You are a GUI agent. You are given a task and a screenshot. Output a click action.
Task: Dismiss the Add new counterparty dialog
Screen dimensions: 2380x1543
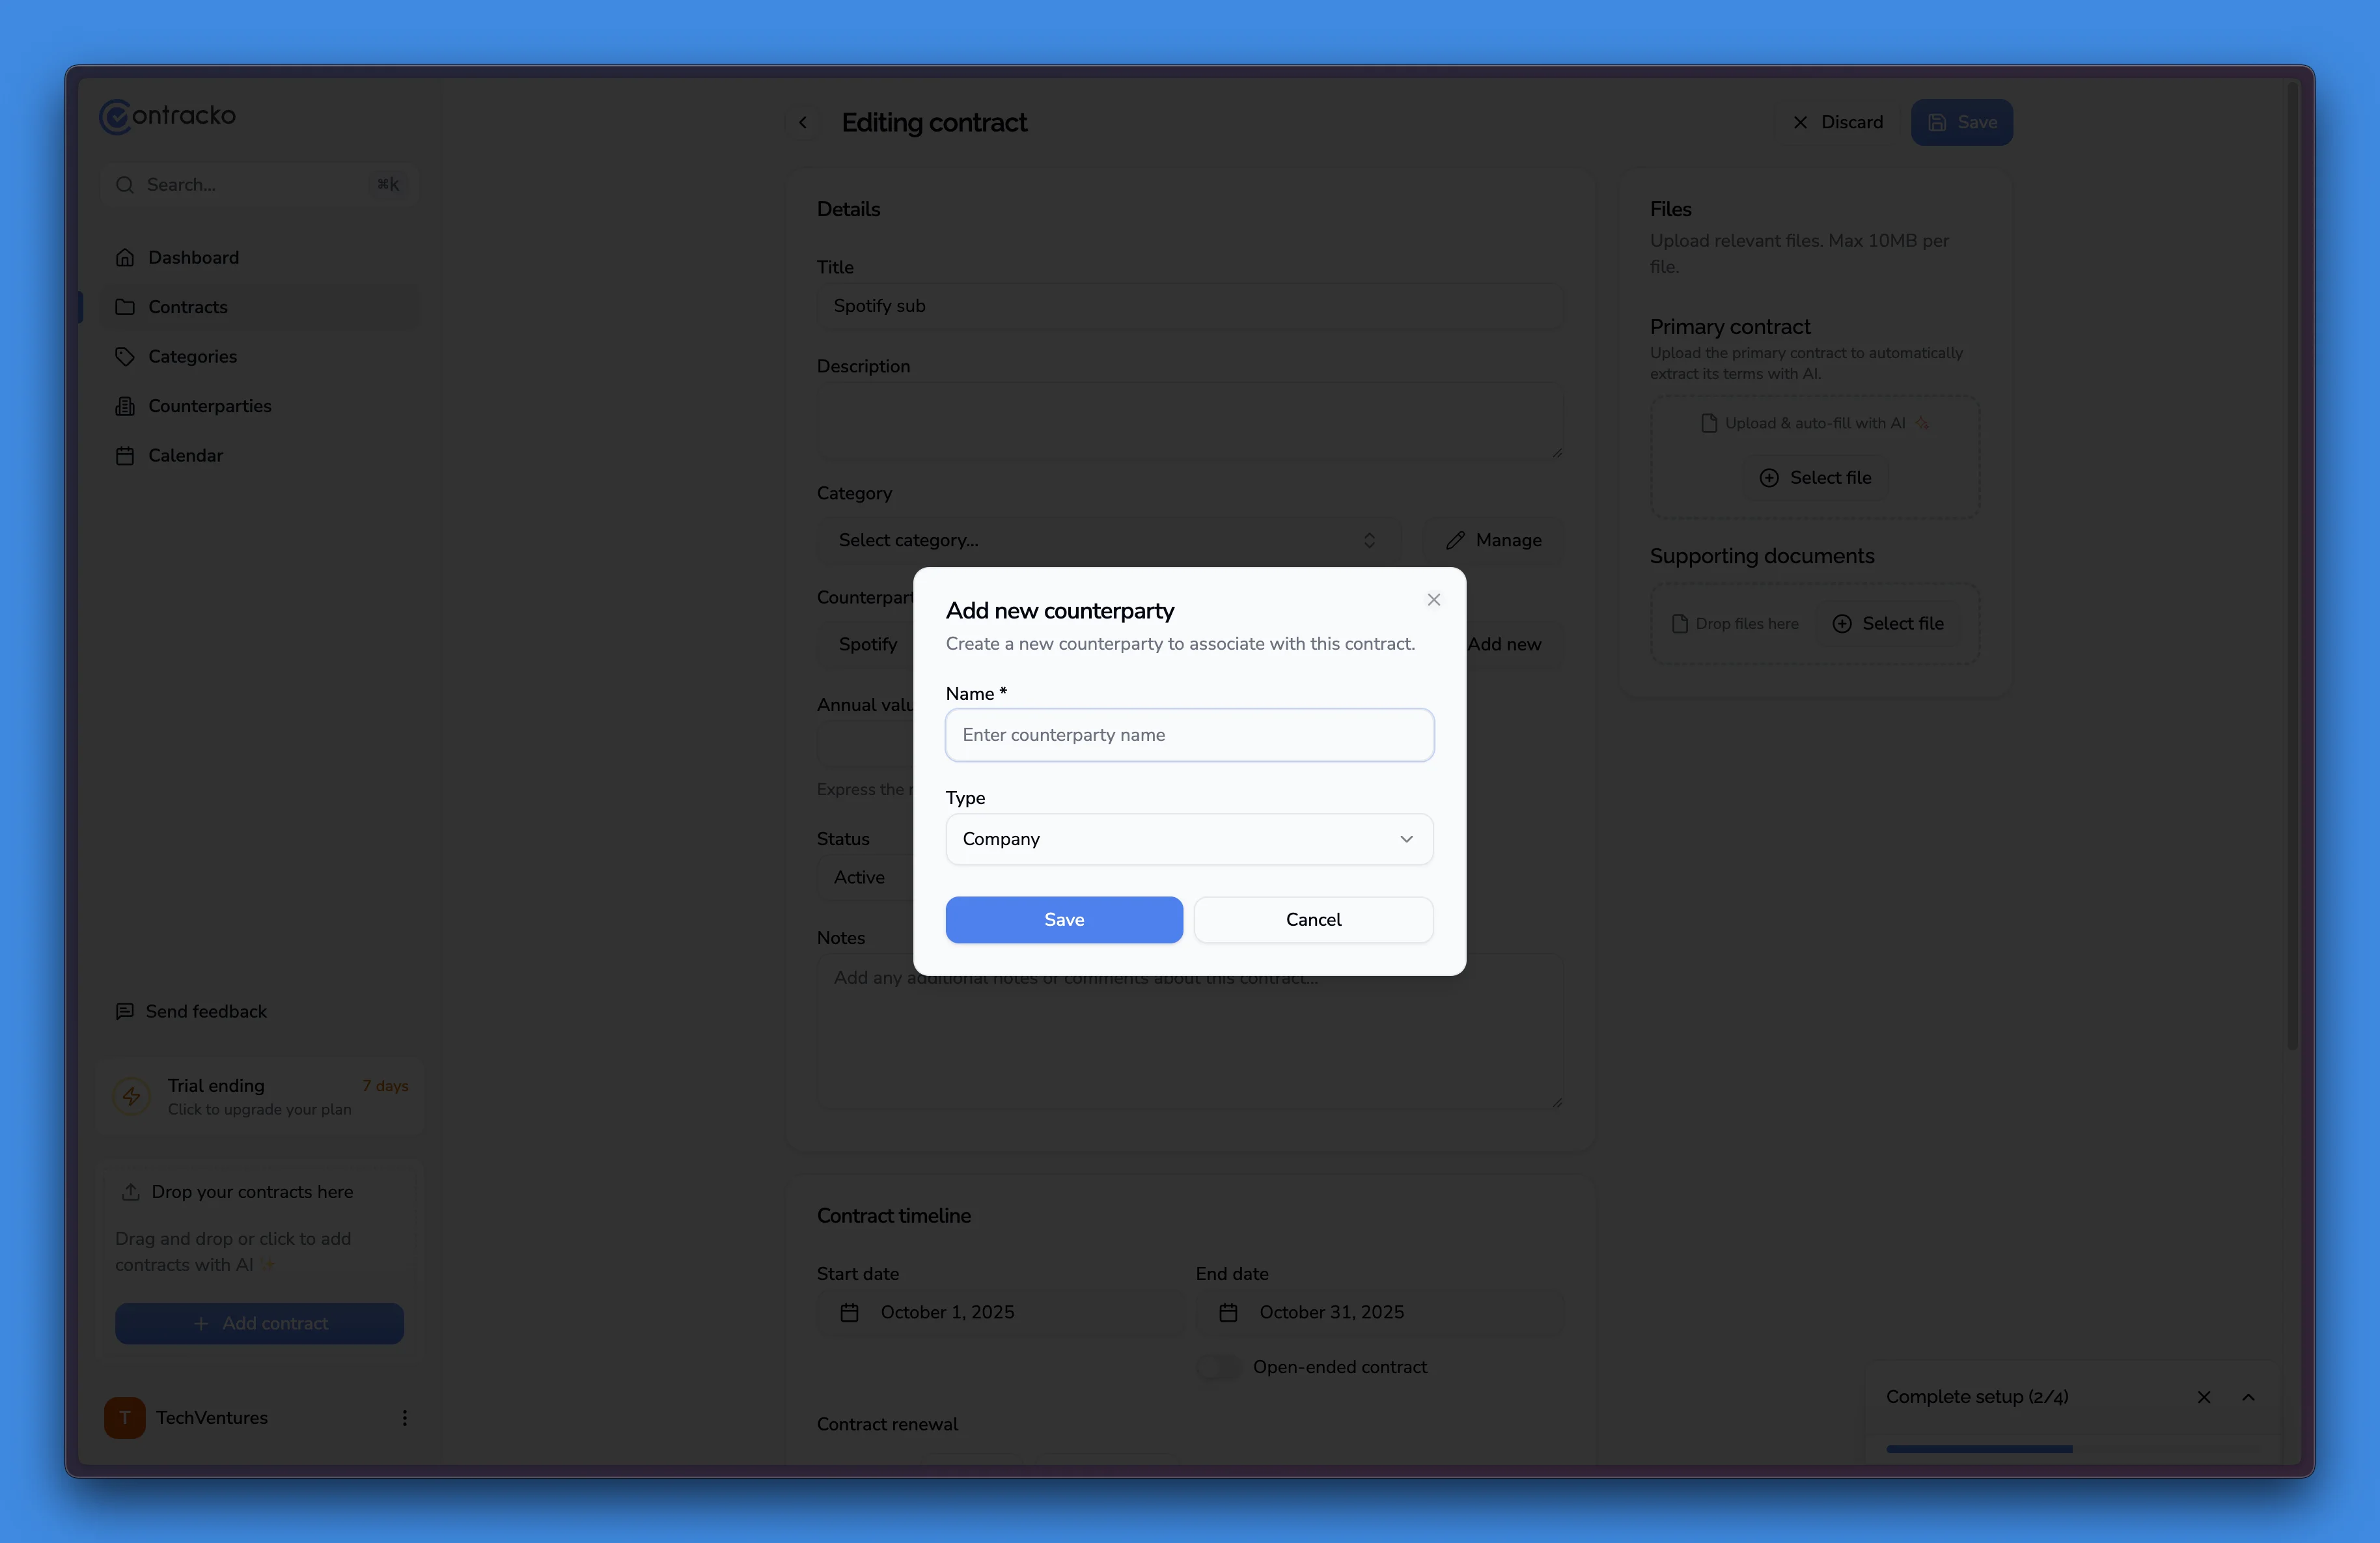[1433, 600]
